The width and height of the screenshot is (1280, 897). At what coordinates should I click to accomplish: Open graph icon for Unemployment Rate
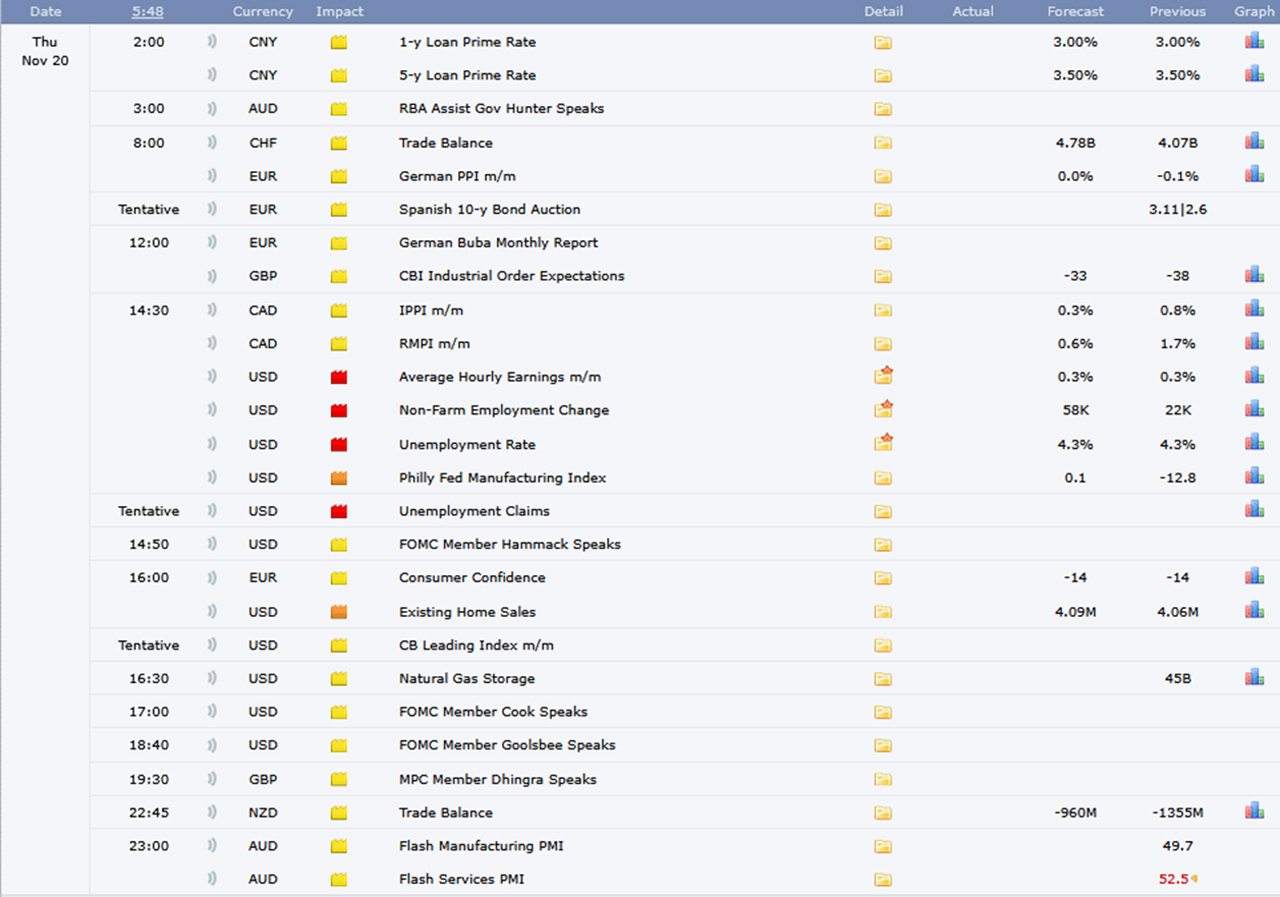coord(1254,443)
